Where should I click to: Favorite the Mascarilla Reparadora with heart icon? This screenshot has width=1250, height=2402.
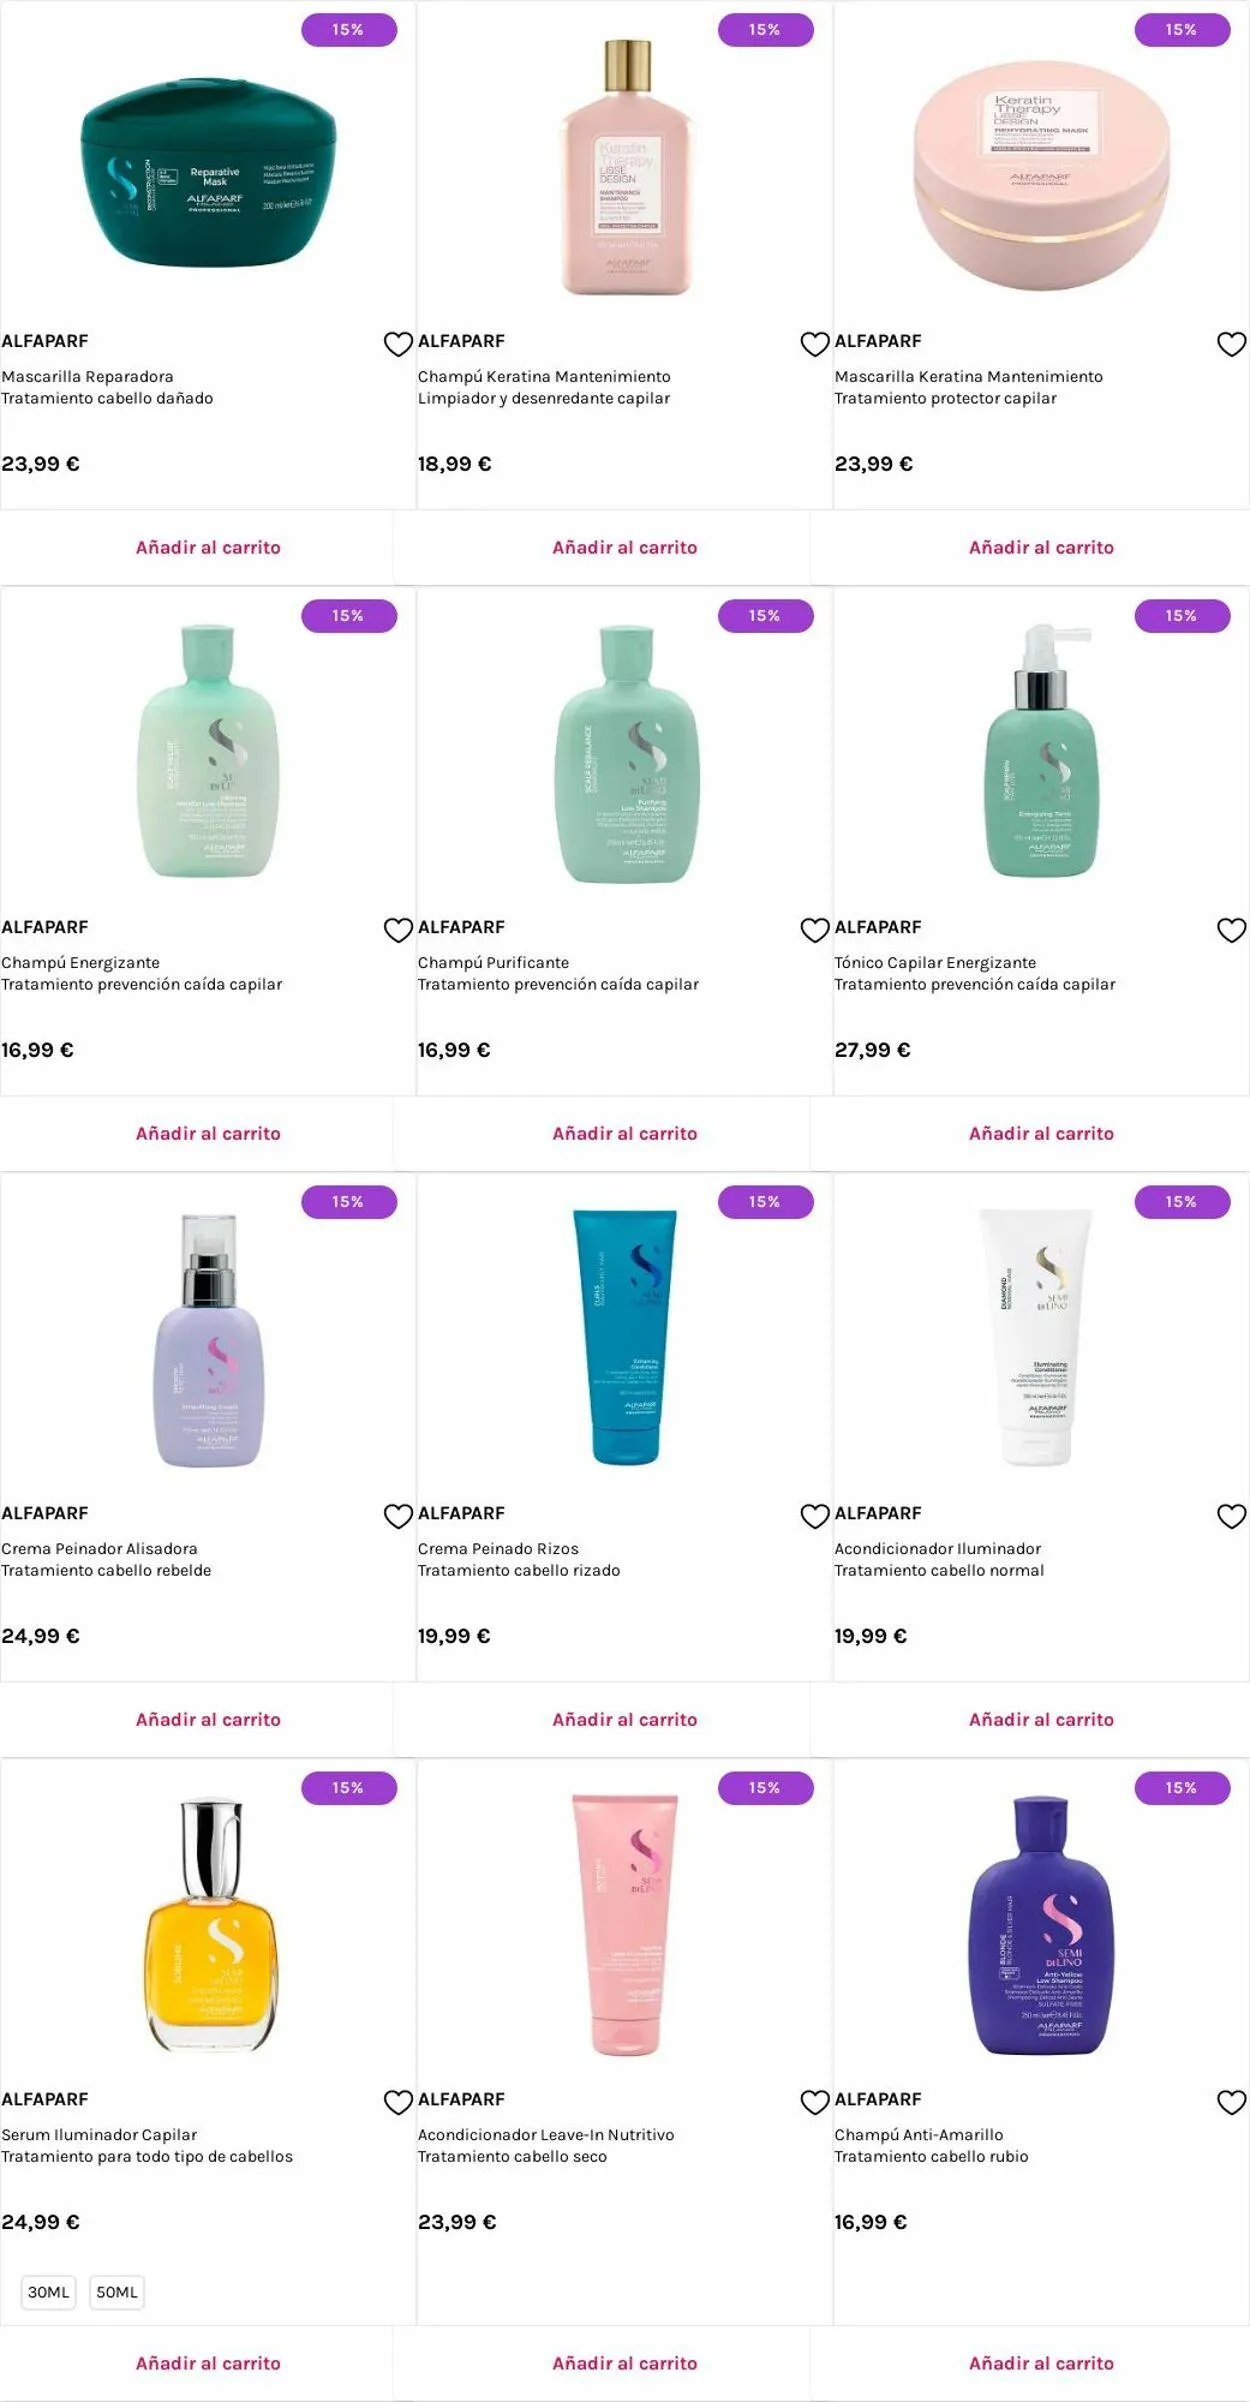pos(398,344)
